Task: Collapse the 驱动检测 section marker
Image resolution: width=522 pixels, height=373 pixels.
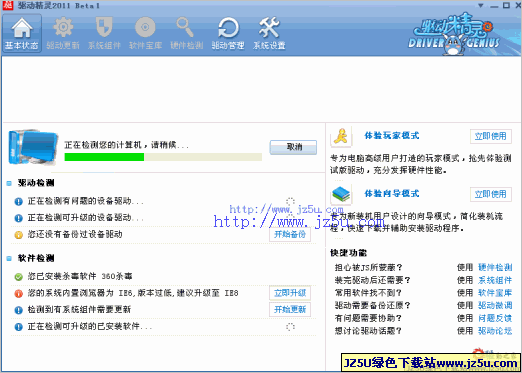Action: tap(9, 183)
